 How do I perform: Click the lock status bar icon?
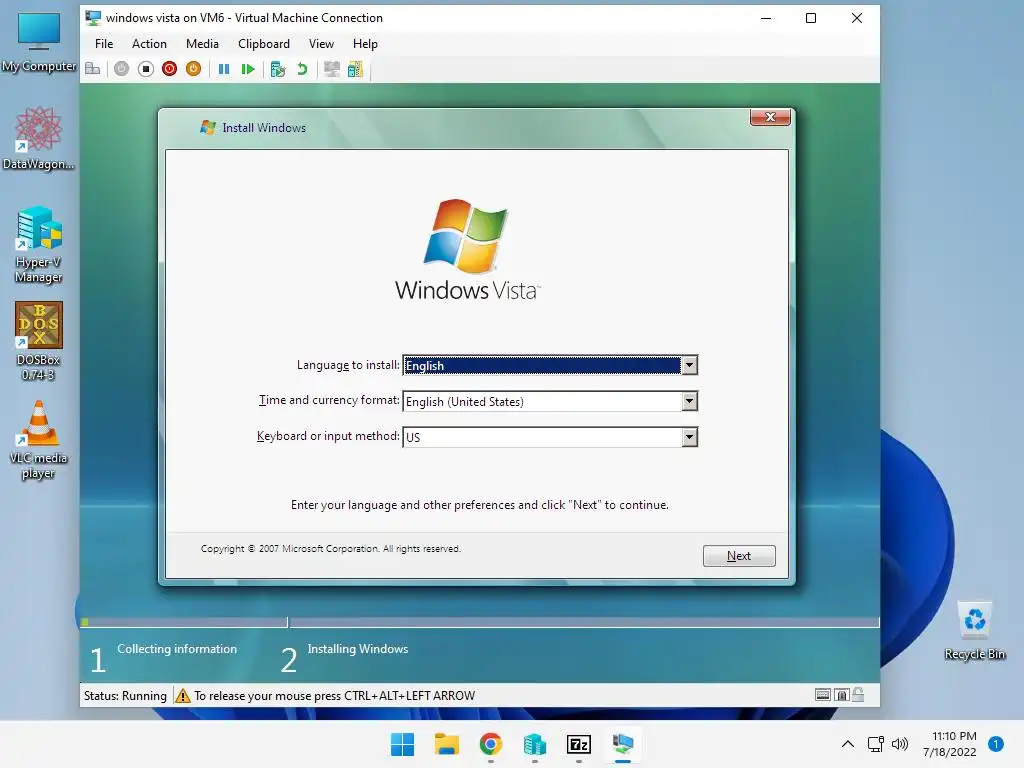coord(857,695)
